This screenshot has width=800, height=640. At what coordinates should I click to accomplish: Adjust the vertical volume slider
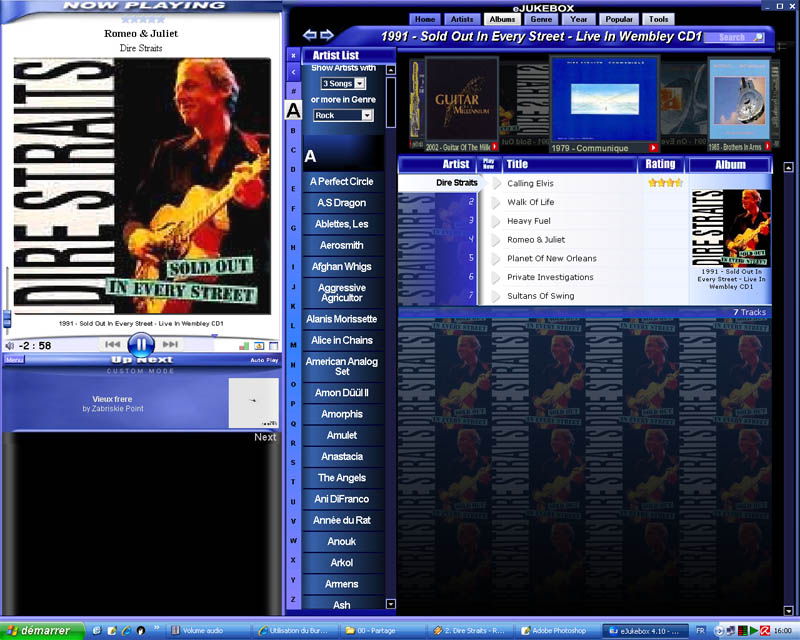pos(7,318)
